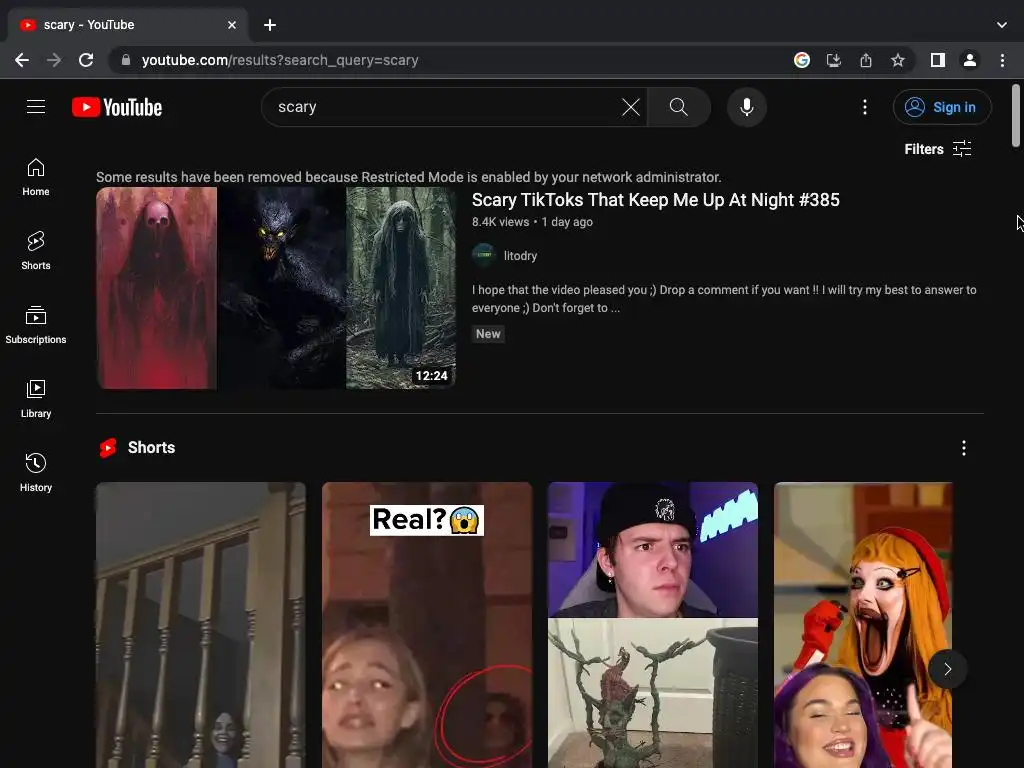Viewport: 1024px width, 768px height.
Task: Open Home in sidebar
Action: (x=36, y=177)
